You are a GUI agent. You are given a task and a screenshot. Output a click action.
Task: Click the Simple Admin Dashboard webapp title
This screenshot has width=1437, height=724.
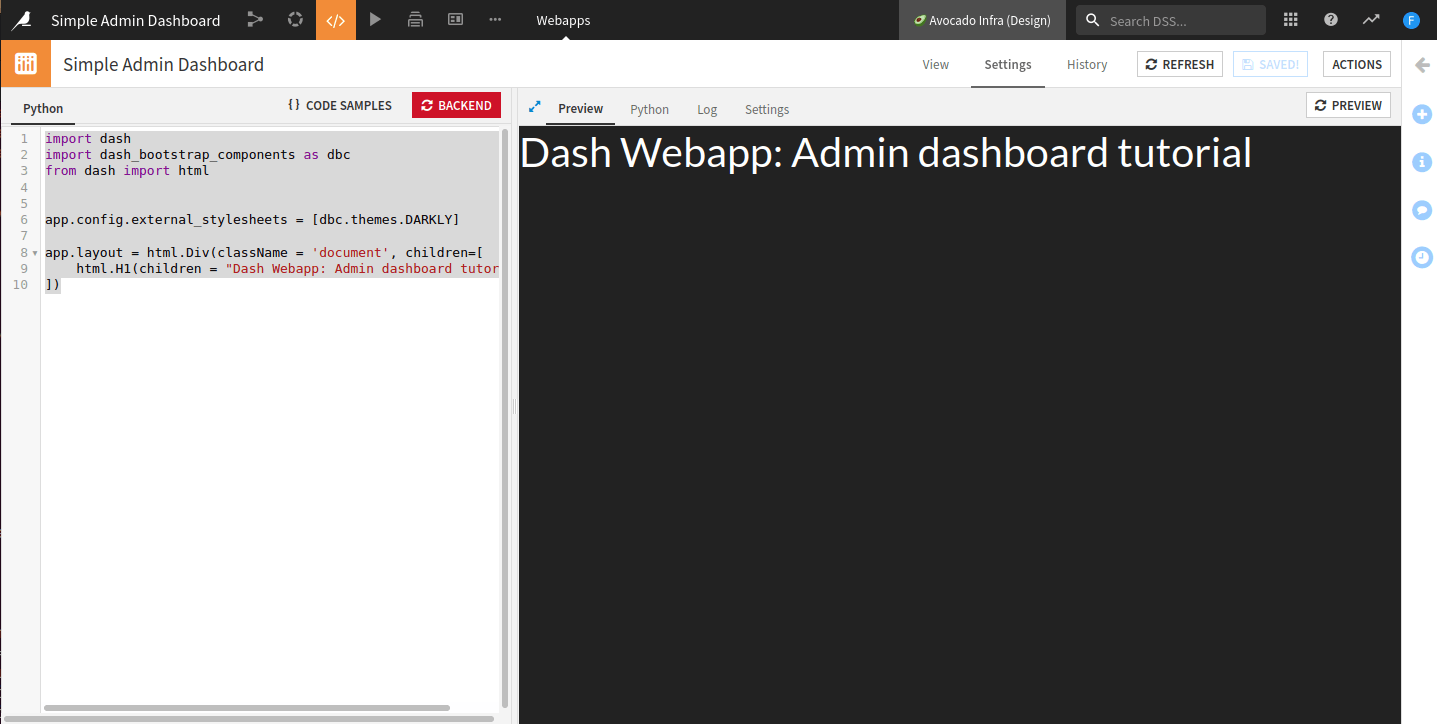click(163, 64)
